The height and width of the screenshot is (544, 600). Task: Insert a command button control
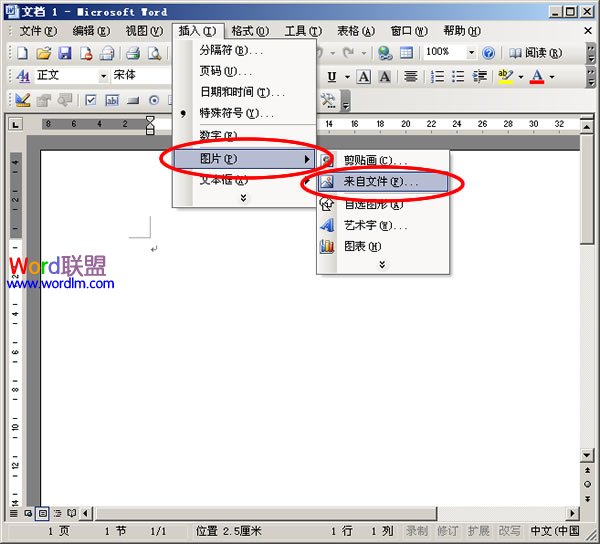click(133, 101)
